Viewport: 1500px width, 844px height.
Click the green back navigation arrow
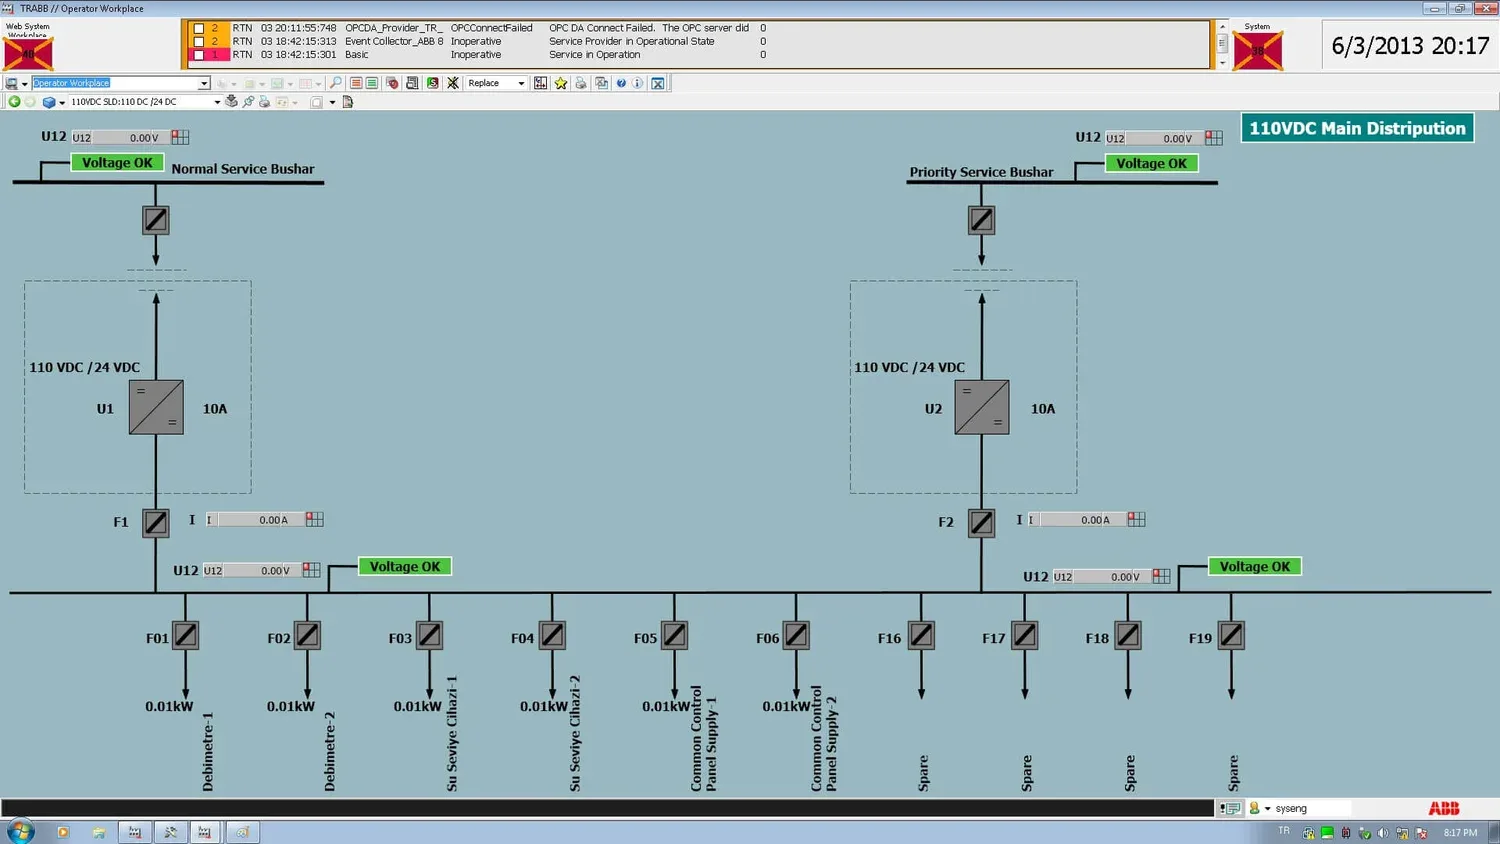pyautogui.click(x=14, y=102)
